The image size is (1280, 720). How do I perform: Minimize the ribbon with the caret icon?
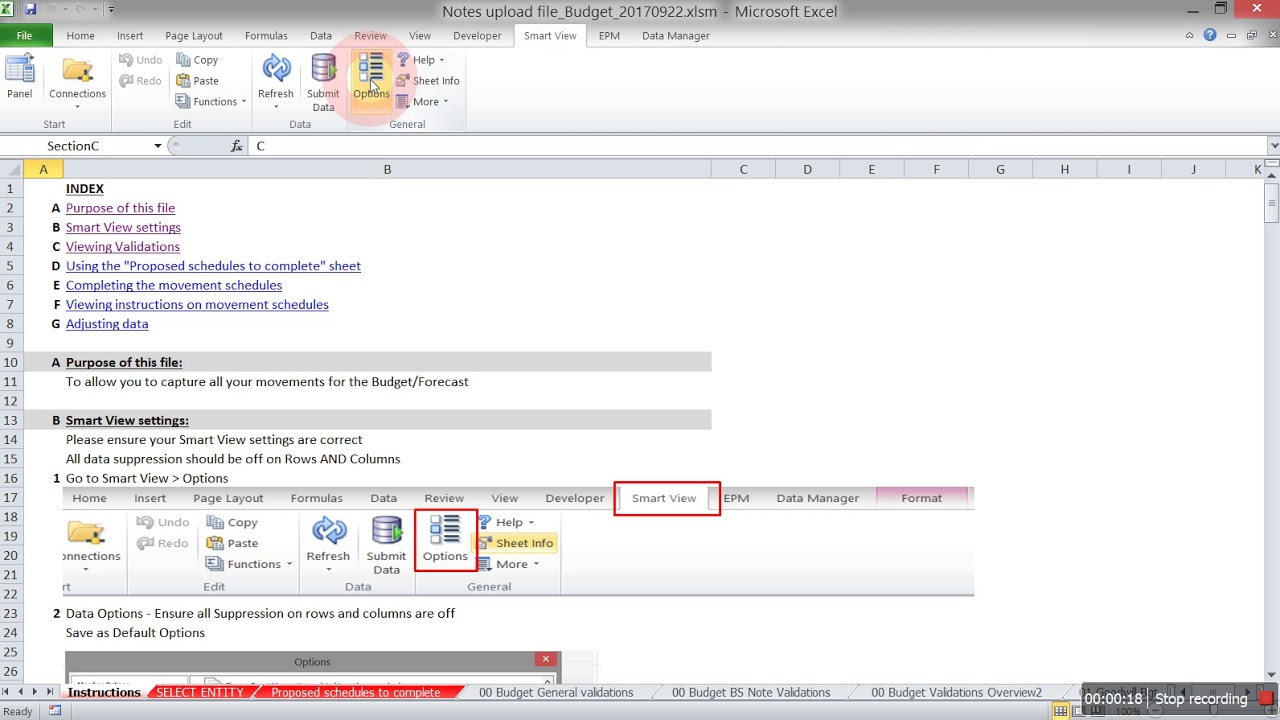coord(1189,36)
